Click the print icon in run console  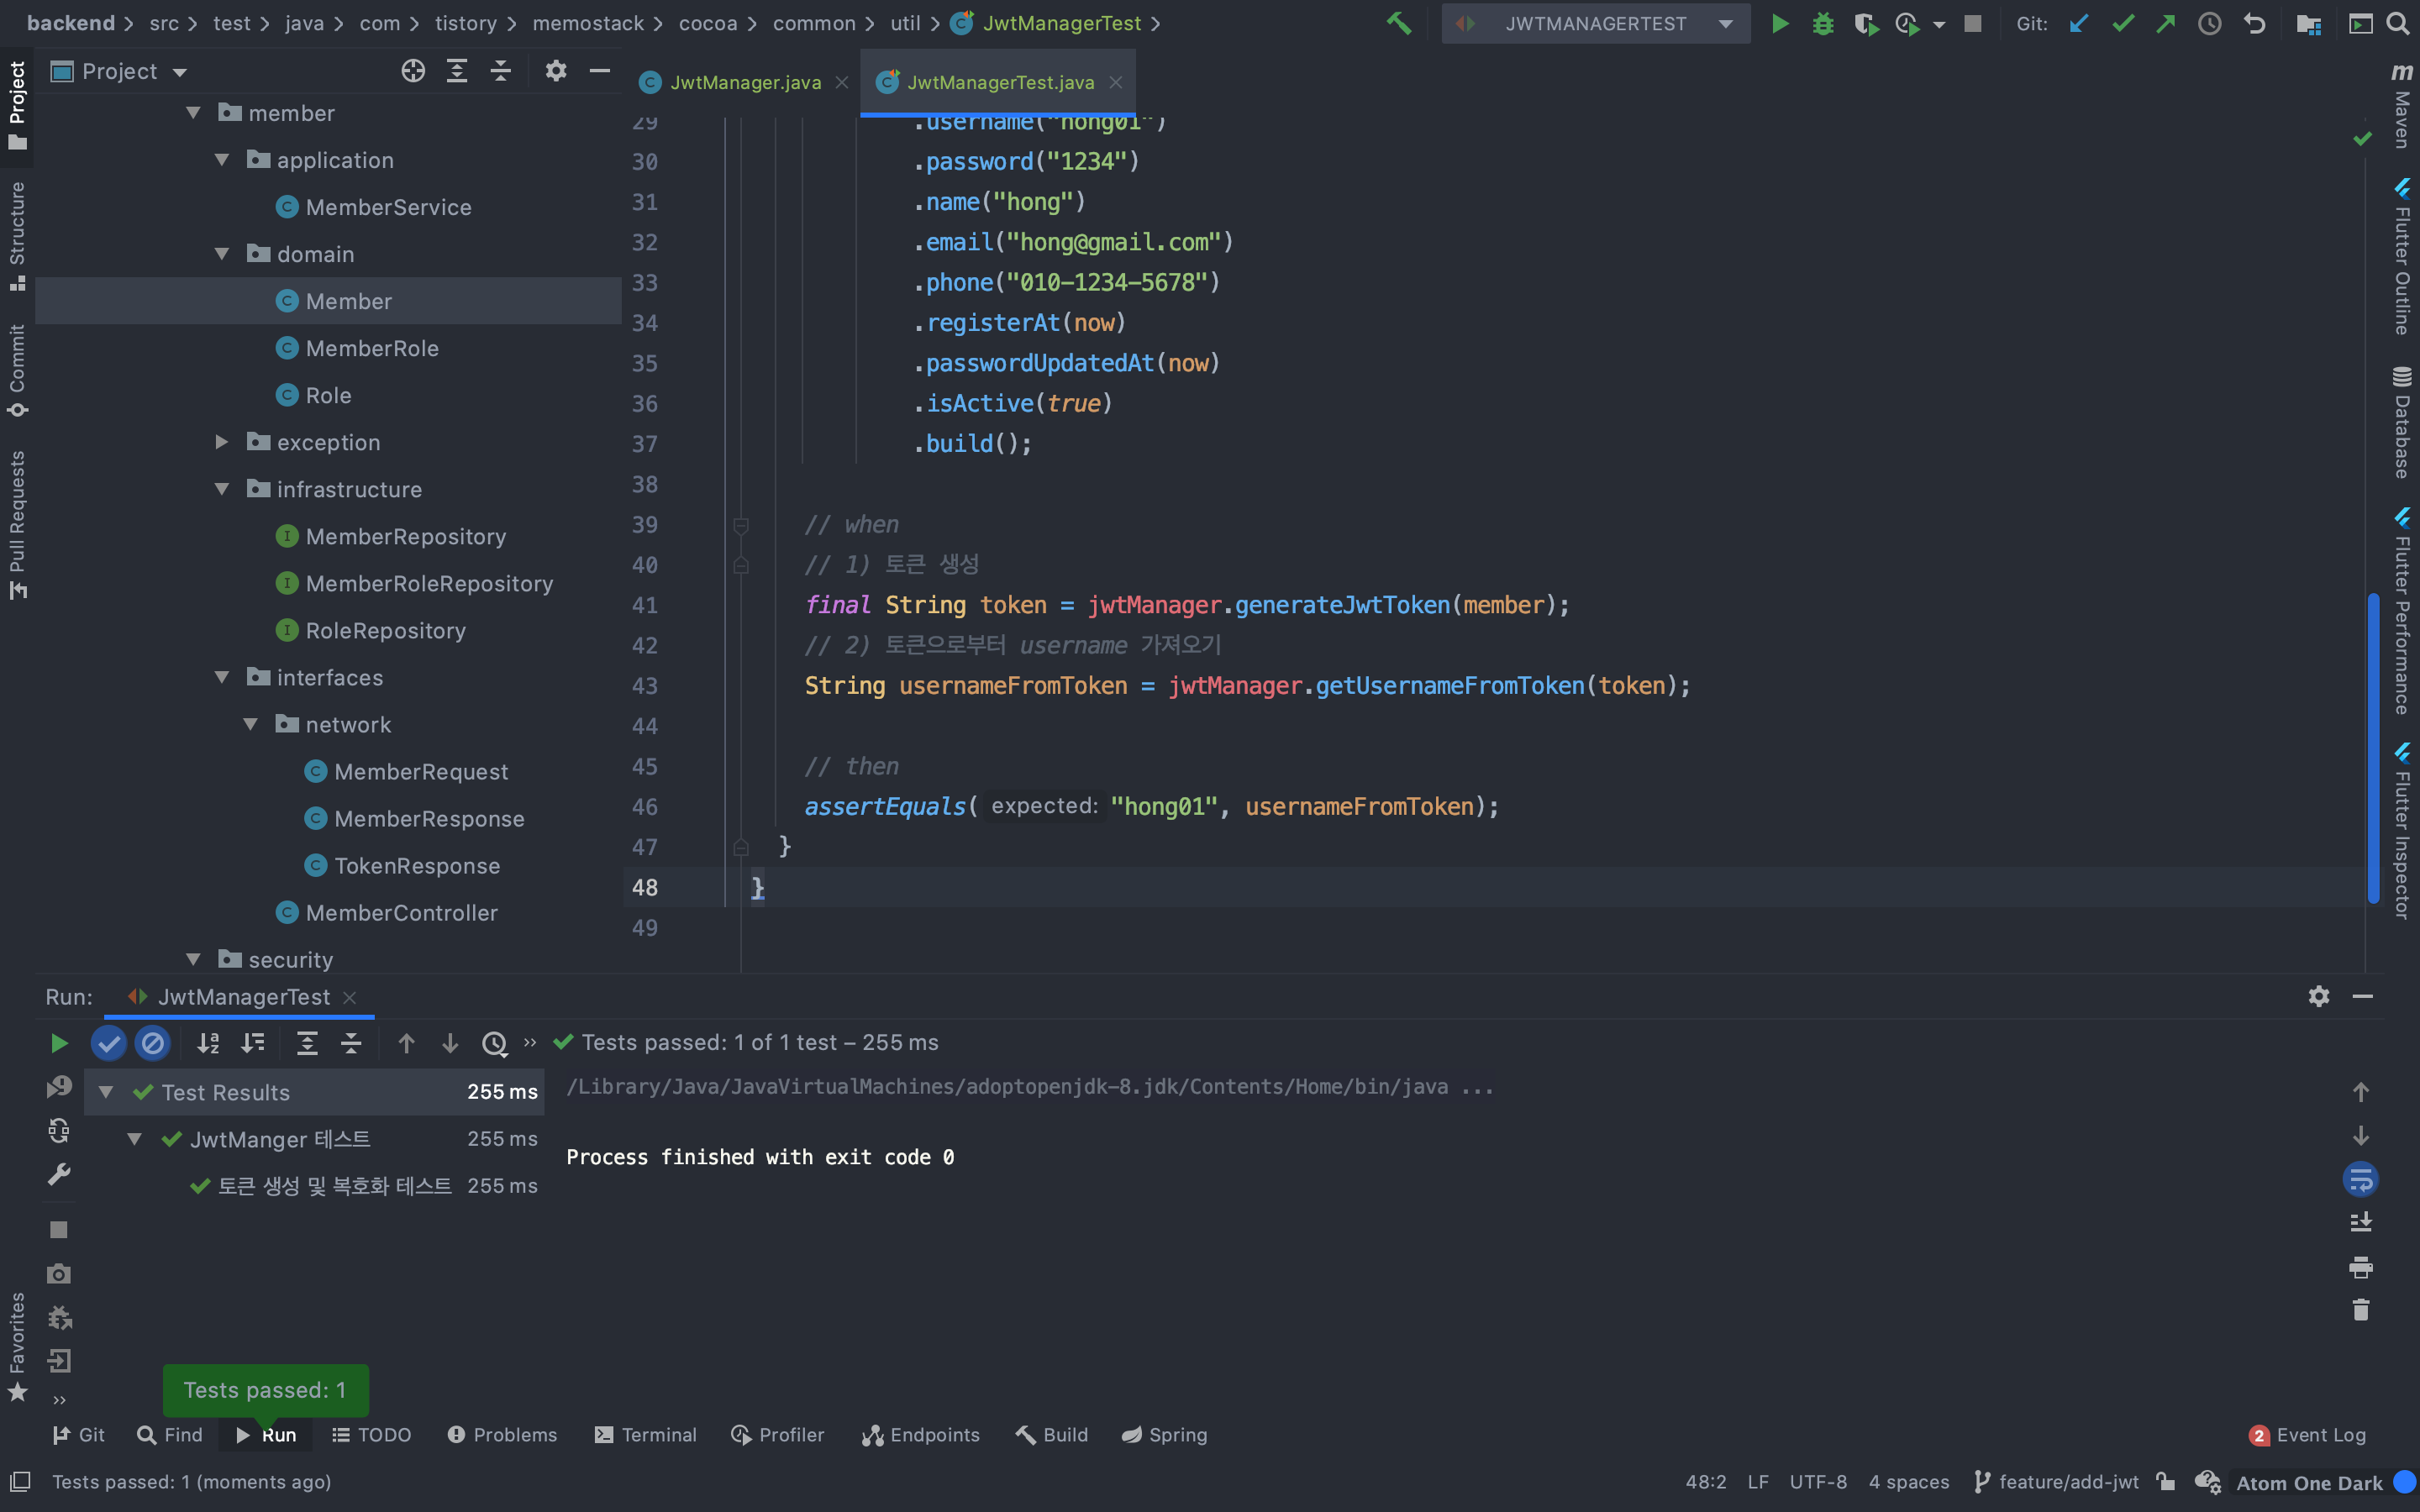2360,1267
